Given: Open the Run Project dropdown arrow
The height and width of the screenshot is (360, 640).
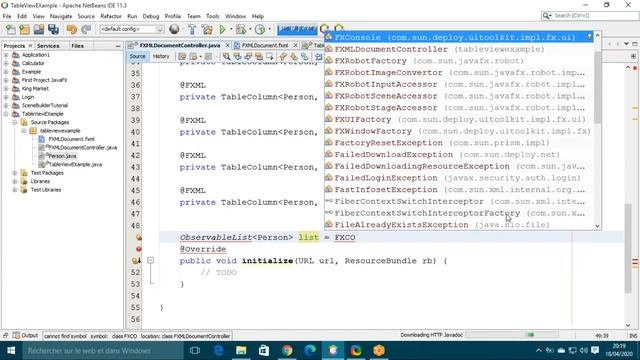Looking at the screenshot, I should coord(231,29).
